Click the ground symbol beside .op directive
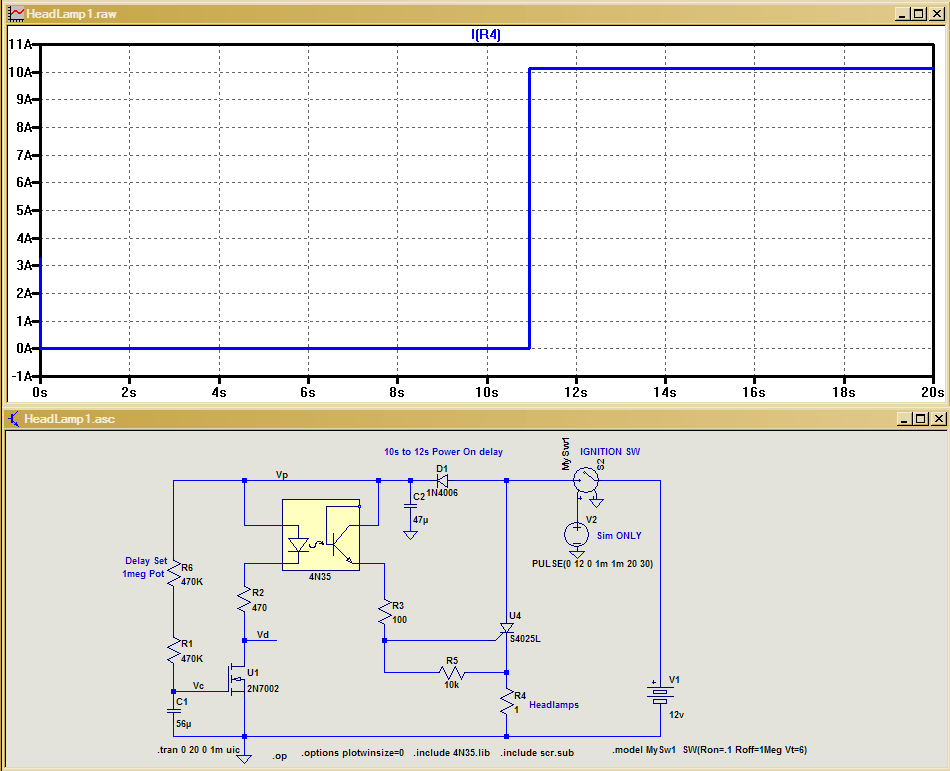 (244, 759)
